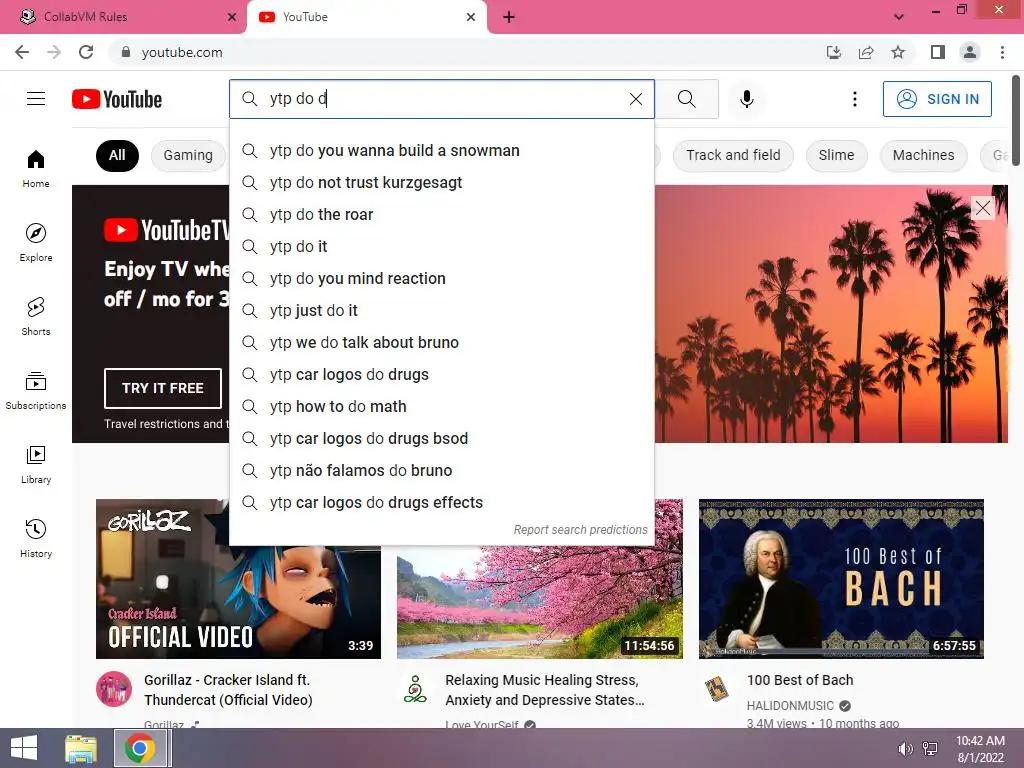Dismiss the YouTube TV banner ad
The width and height of the screenshot is (1024, 768).
982,208
